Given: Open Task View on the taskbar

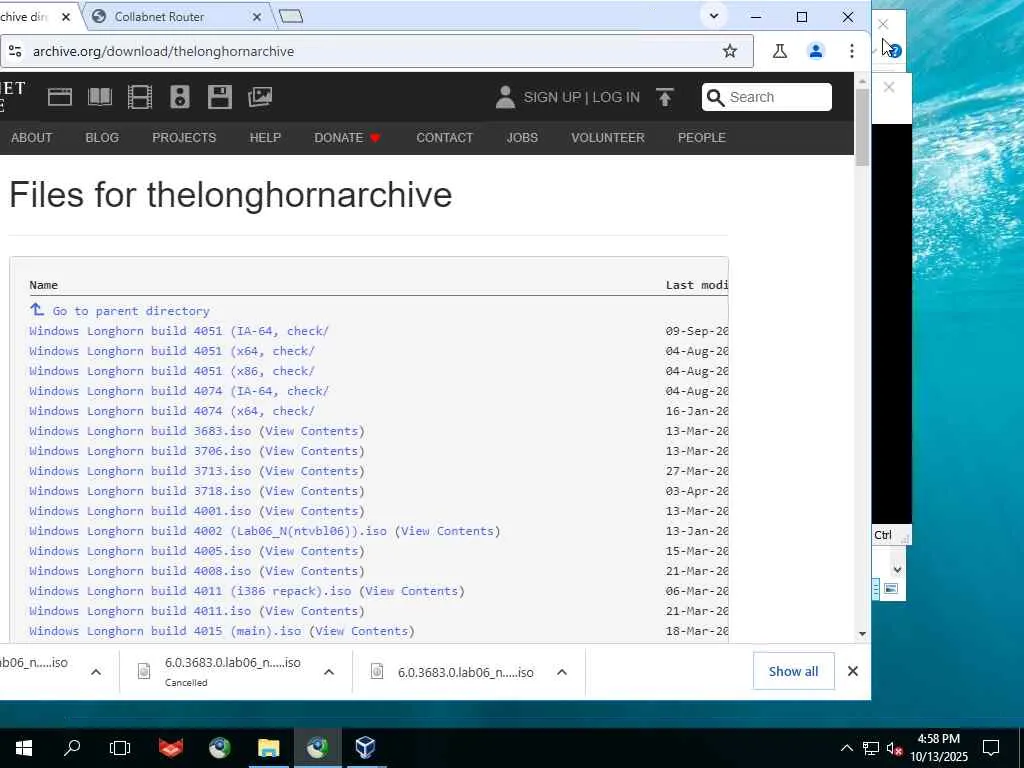Looking at the screenshot, I should [120, 748].
